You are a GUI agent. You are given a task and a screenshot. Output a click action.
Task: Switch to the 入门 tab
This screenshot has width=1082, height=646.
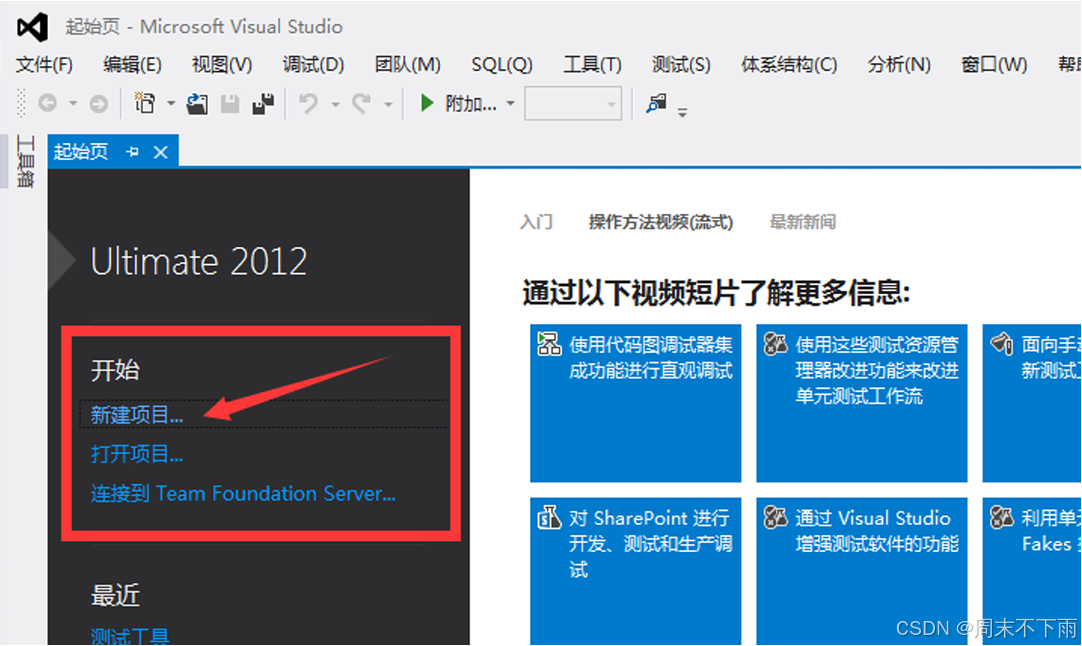click(536, 222)
